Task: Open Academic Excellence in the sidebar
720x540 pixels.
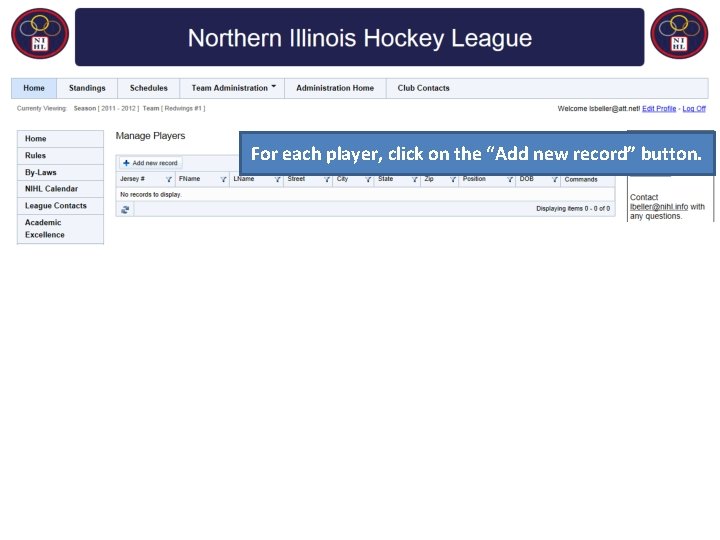Action: (x=60, y=229)
